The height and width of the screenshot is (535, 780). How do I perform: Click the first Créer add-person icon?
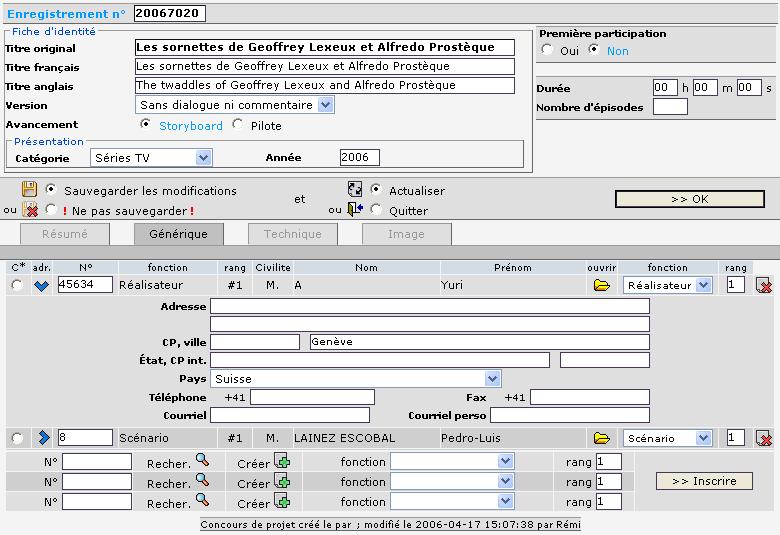pos(282,461)
